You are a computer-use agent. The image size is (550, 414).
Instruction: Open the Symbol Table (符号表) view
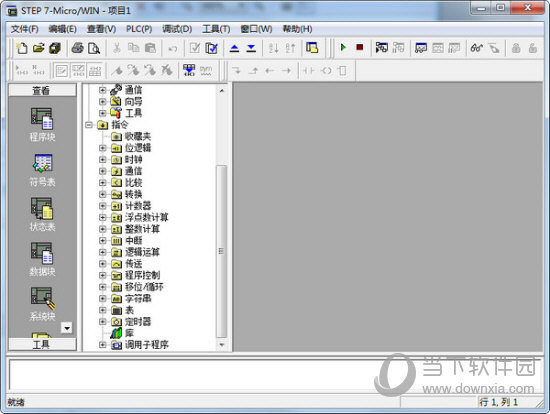coord(42,170)
